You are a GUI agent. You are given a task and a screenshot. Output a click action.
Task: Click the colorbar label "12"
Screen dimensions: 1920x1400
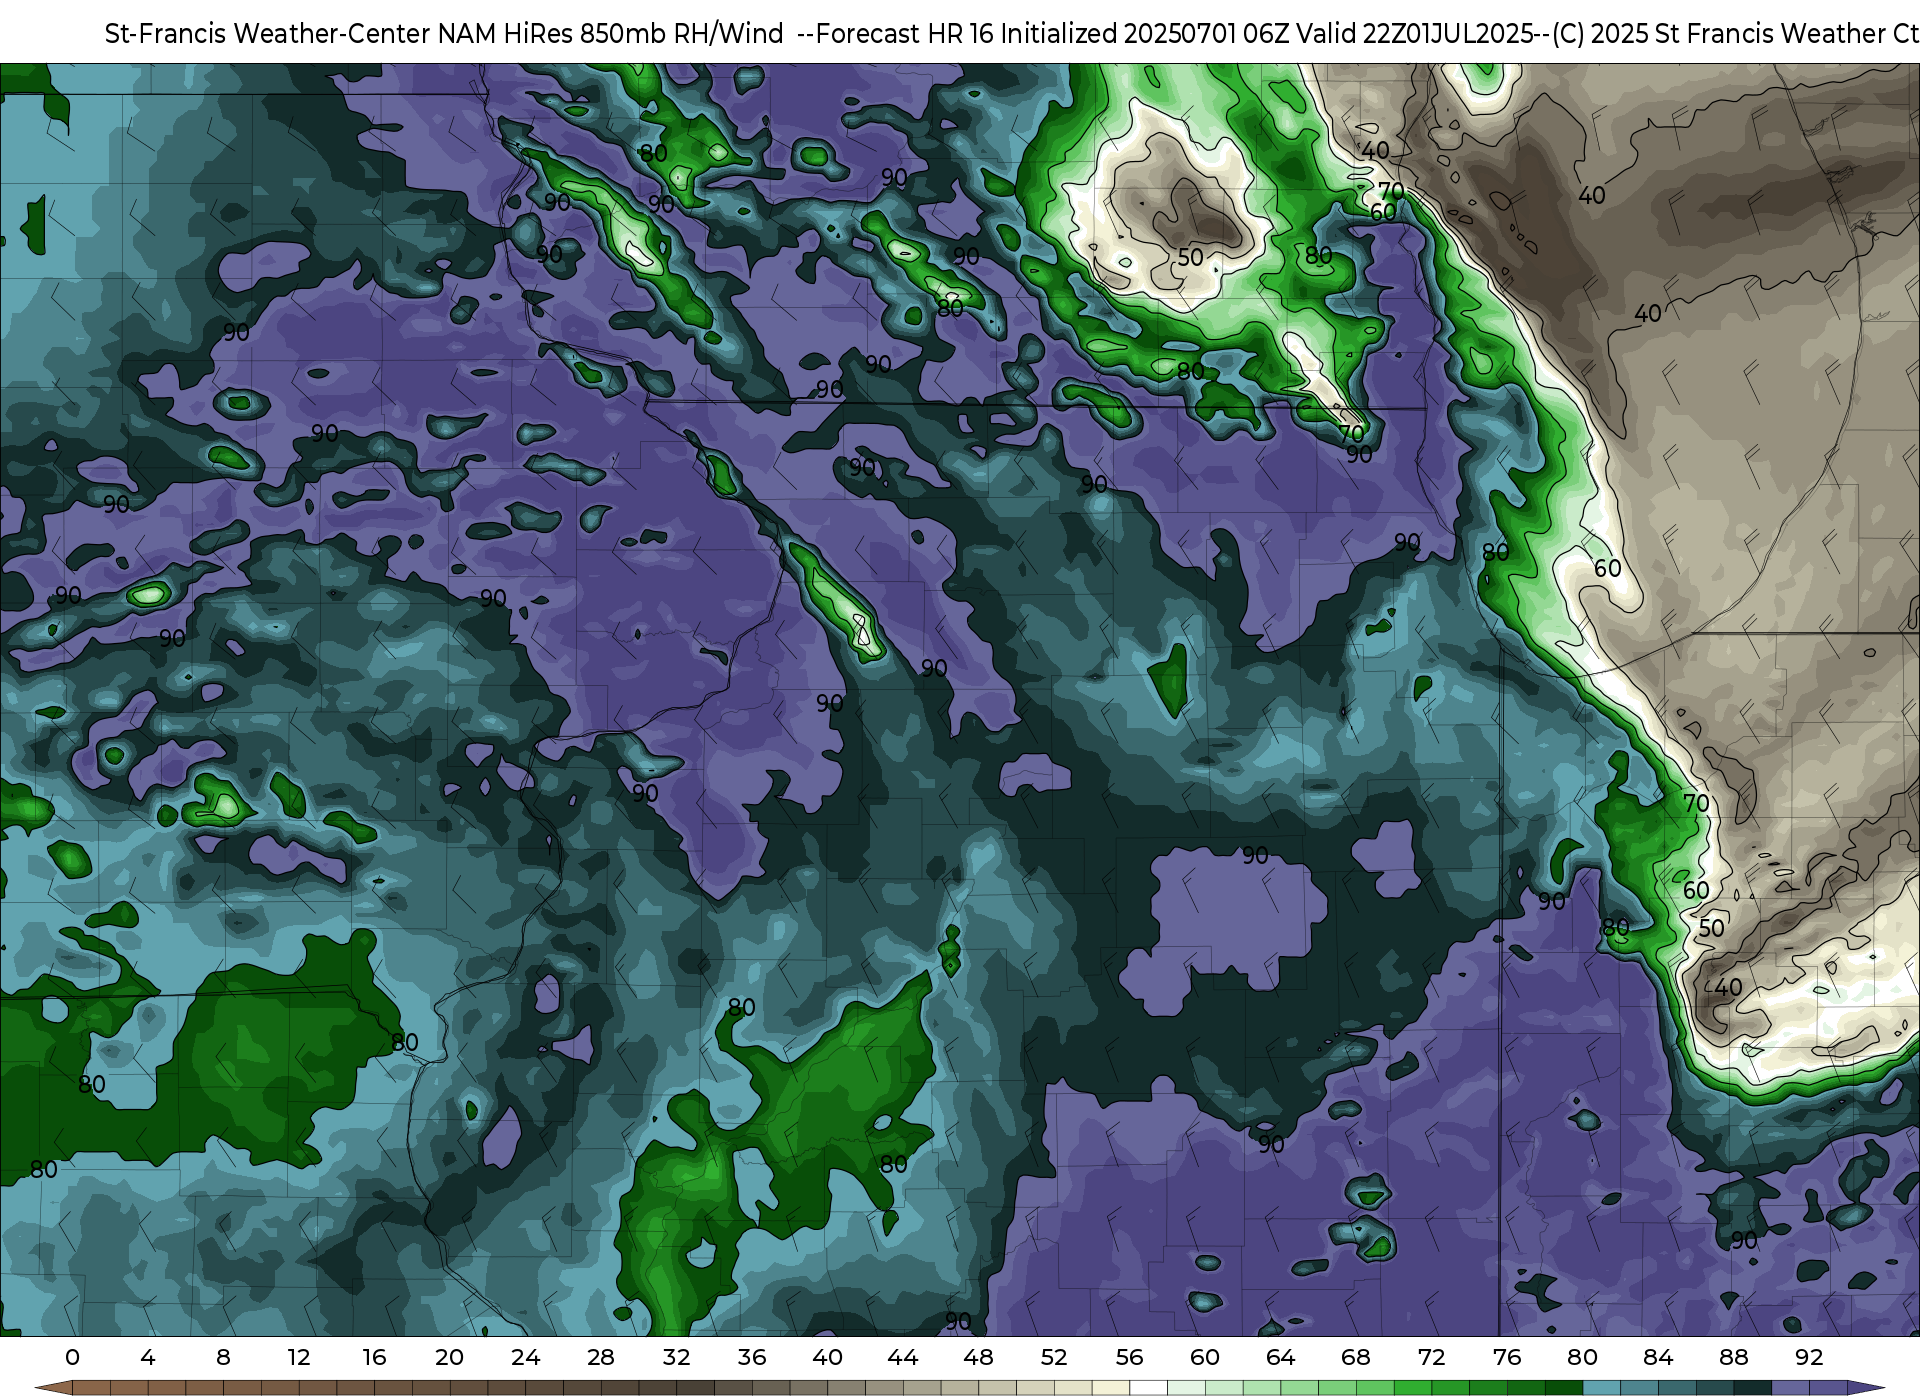[299, 1358]
